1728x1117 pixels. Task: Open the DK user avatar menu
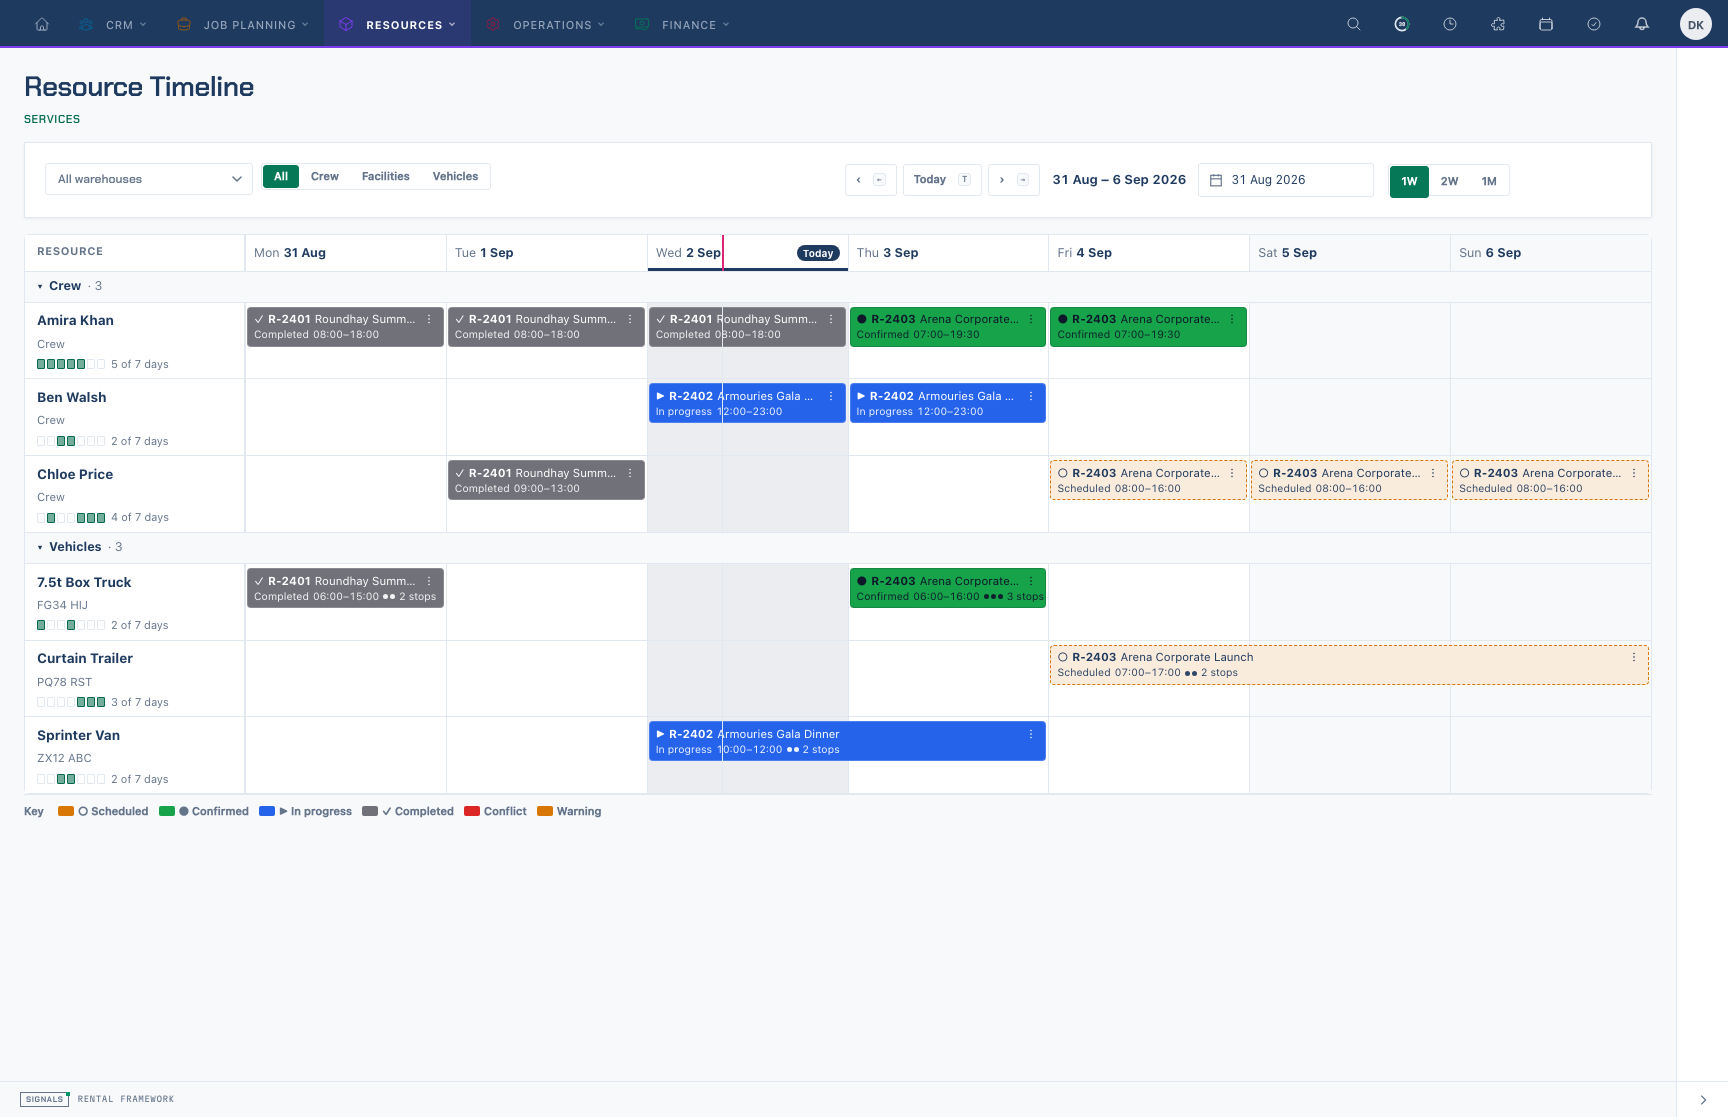(1696, 25)
